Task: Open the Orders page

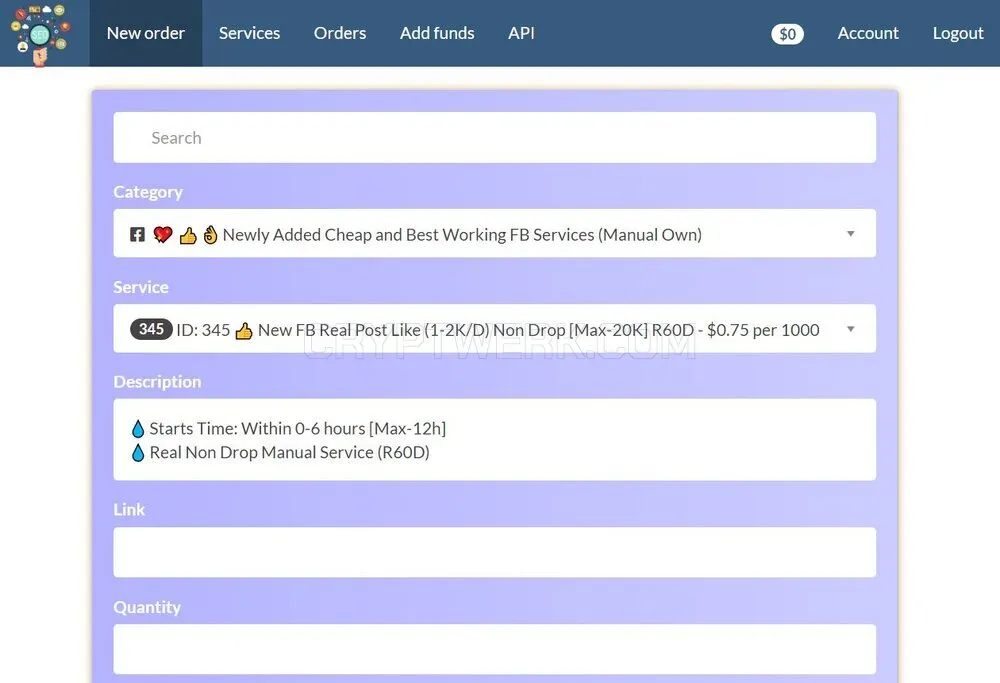Action: (x=340, y=33)
